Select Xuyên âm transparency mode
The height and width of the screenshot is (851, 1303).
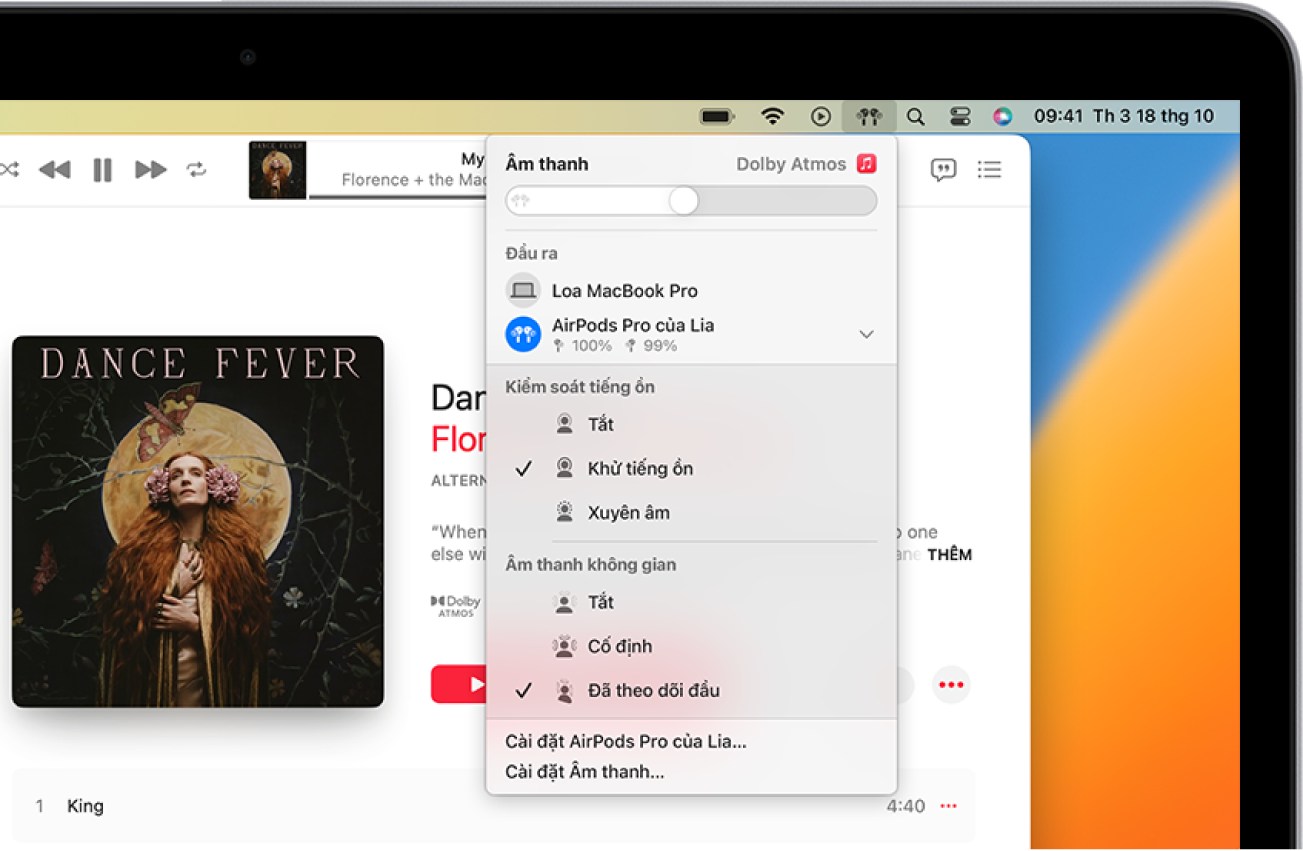[x=691, y=512]
